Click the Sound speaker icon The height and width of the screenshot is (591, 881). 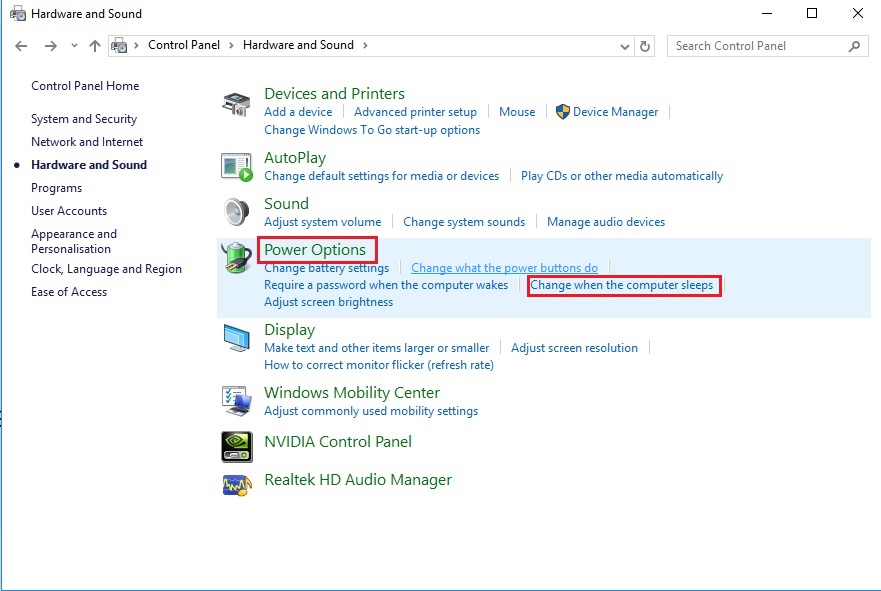(x=237, y=212)
